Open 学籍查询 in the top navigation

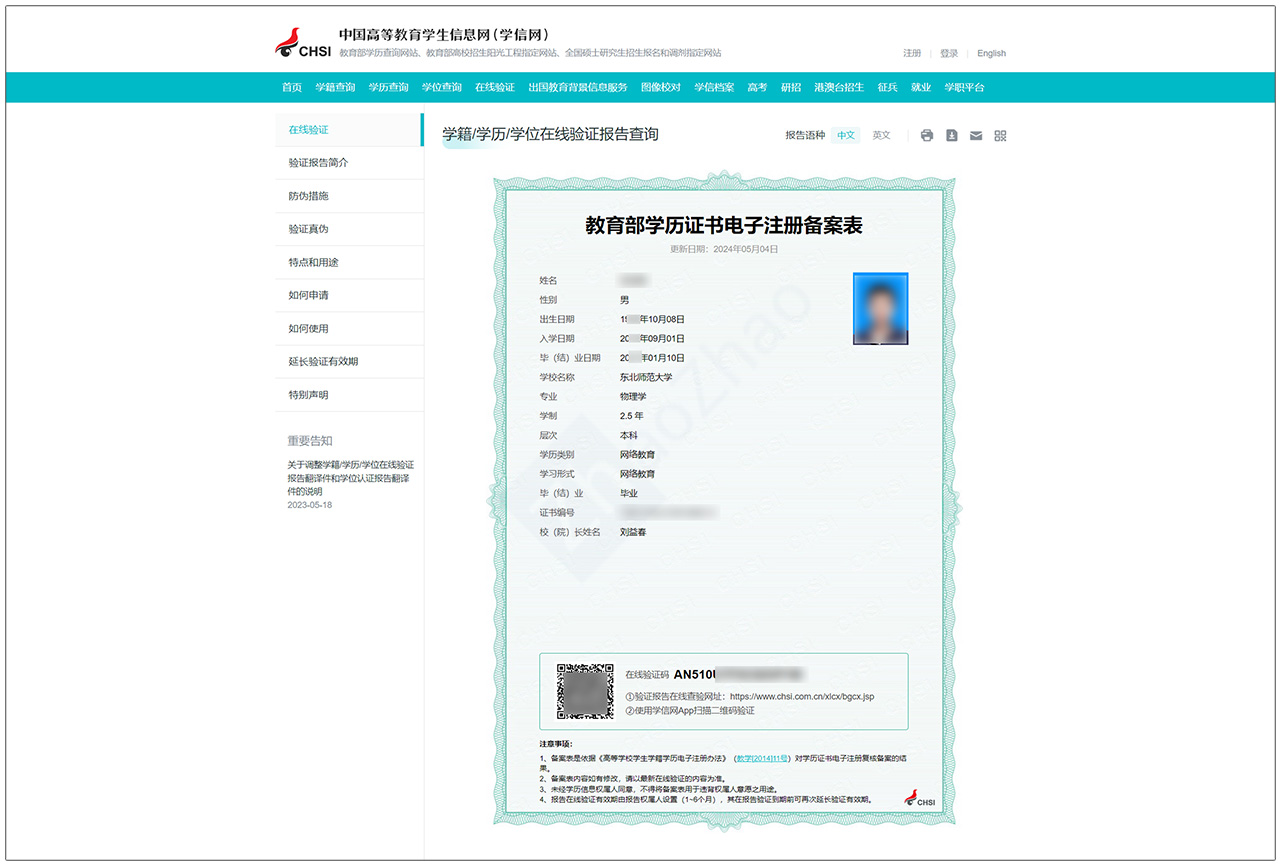(x=334, y=87)
